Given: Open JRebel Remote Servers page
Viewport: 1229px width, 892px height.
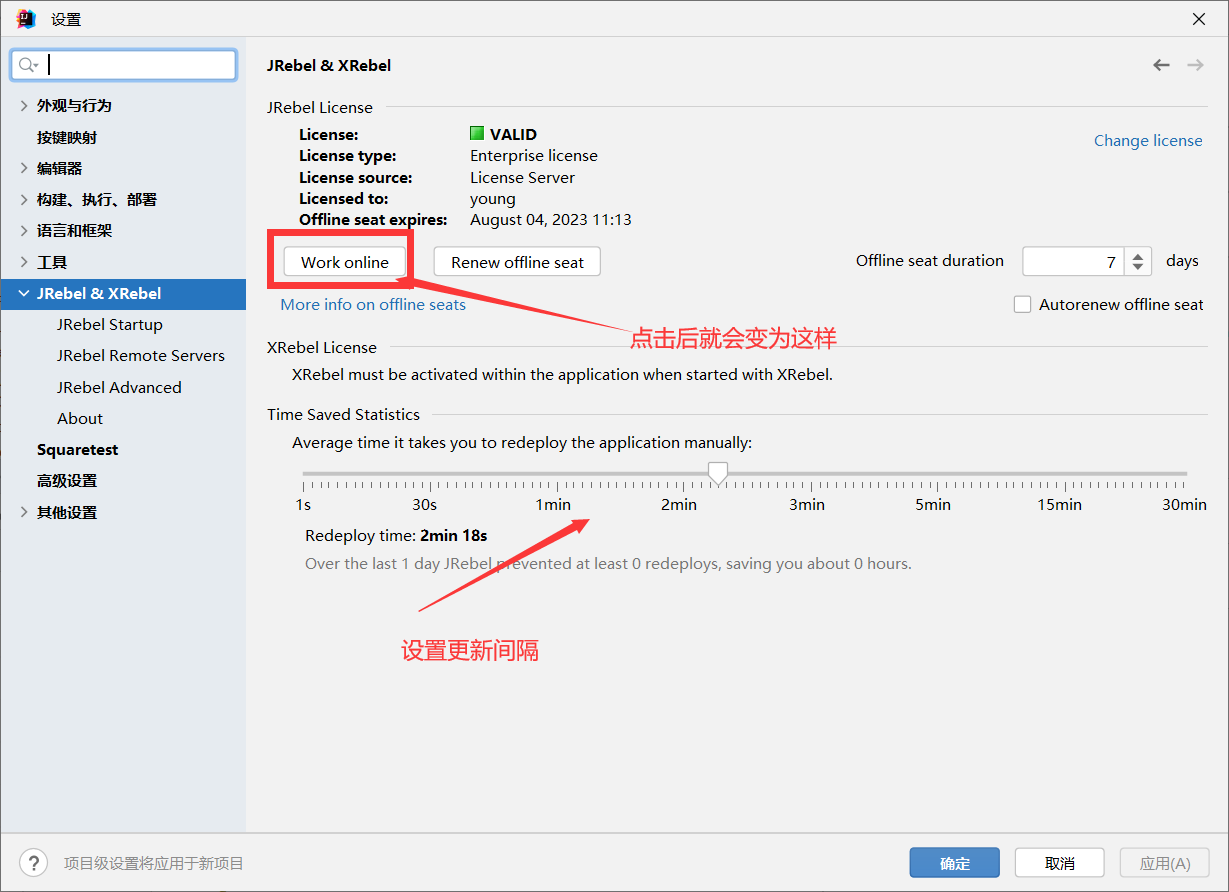Looking at the screenshot, I should (141, 355).
